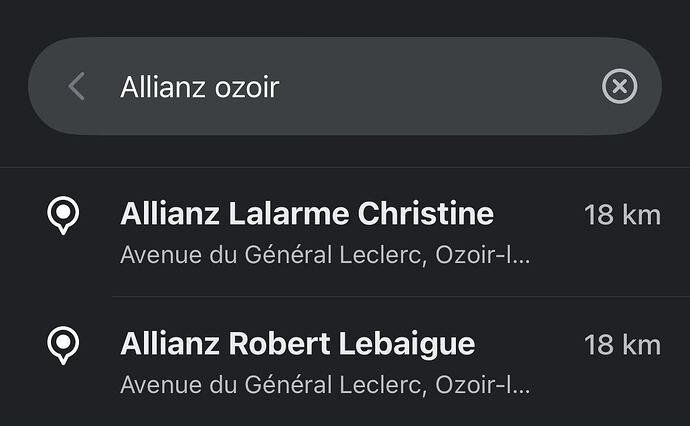Image resolution: width=690 pixels, height=426 pixels.
Task: Open the Allianz Lalarme Christine result
Action: pos(307,214)
